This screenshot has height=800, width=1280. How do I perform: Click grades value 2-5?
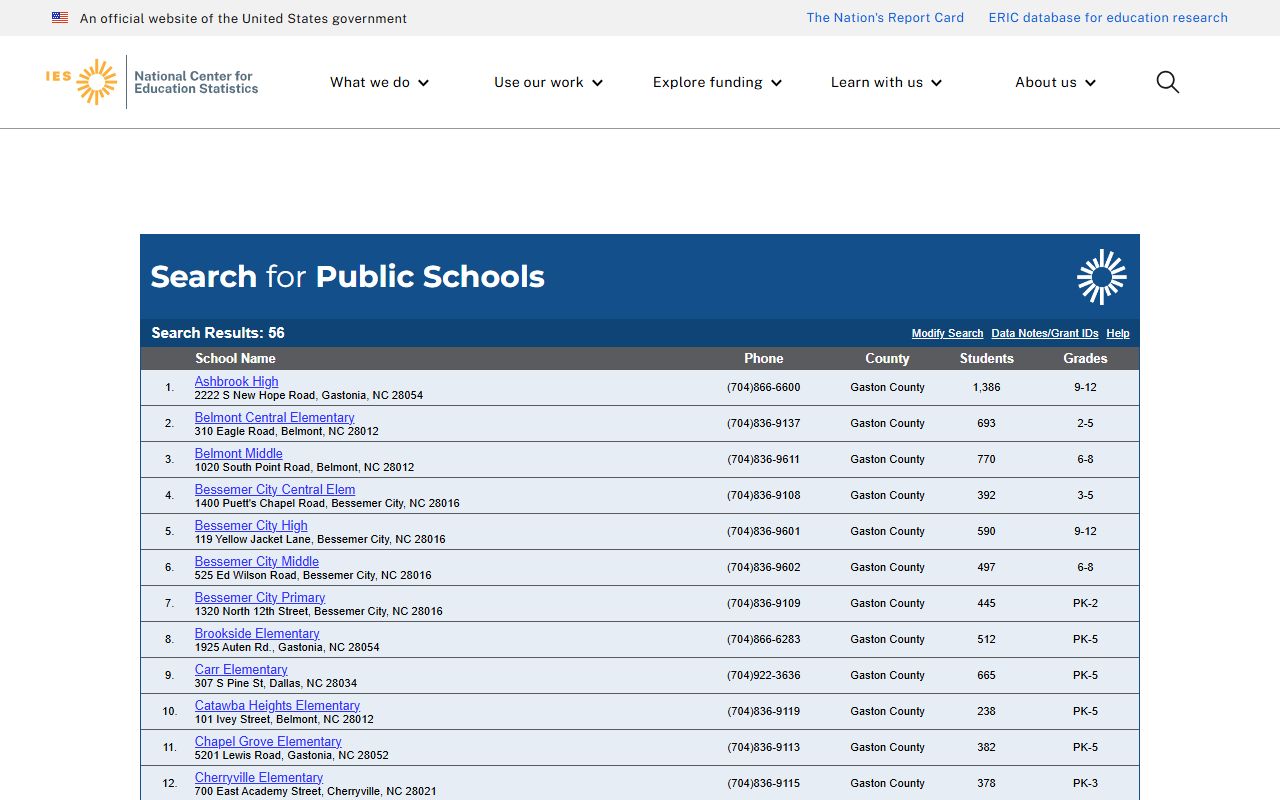coord(1085,423)
